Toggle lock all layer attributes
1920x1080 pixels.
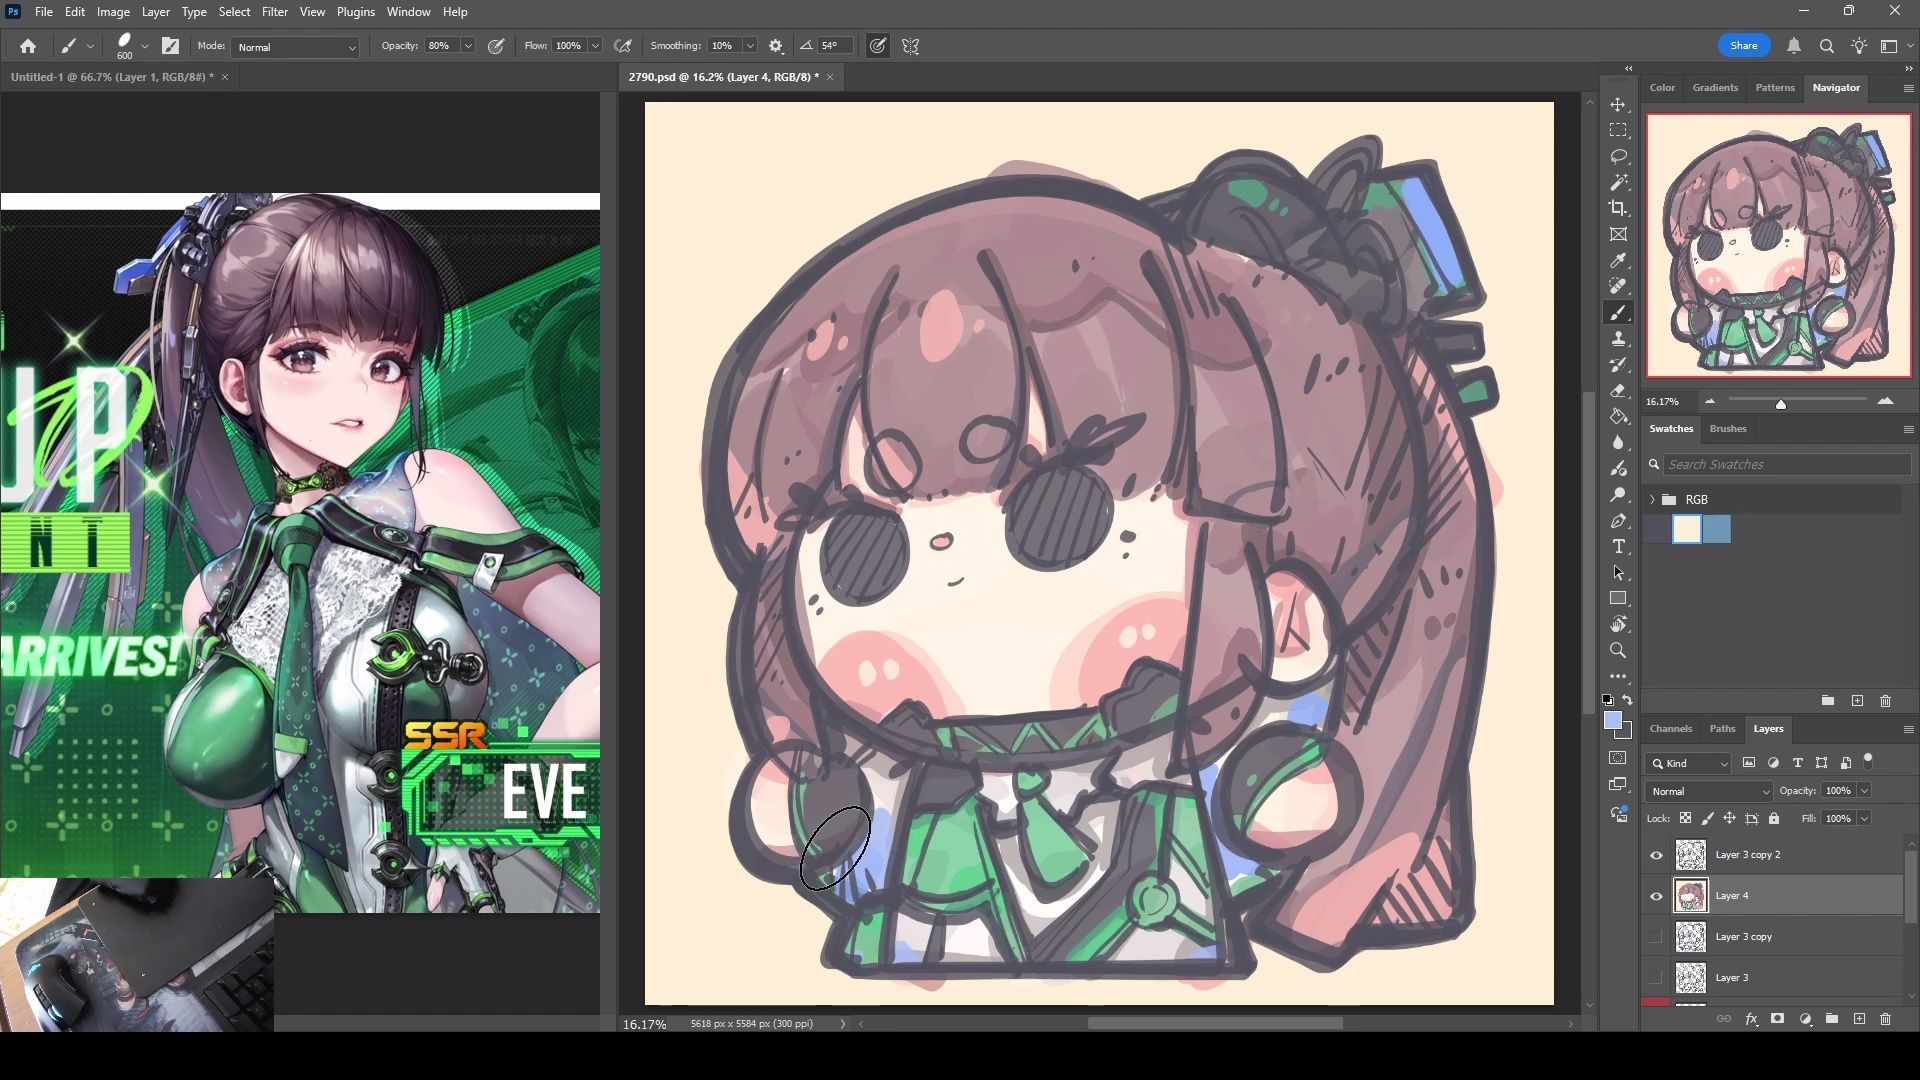point(1774,818)
